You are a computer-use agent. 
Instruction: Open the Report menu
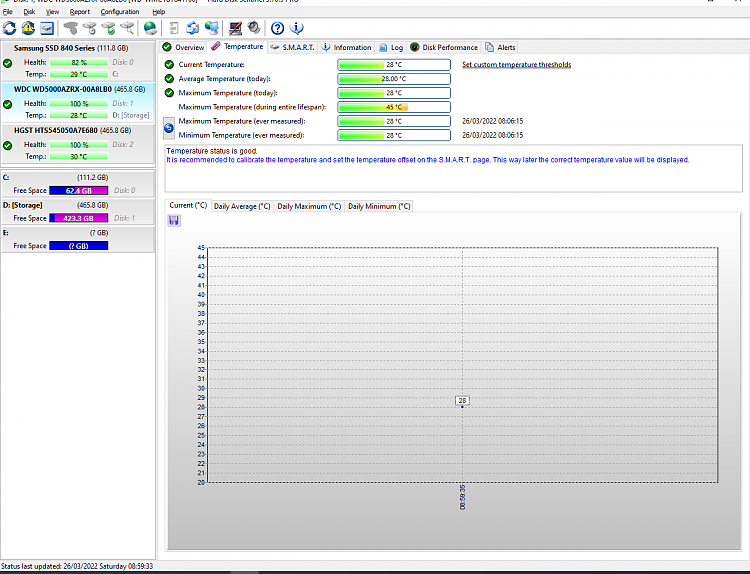[x=80, y=12]
